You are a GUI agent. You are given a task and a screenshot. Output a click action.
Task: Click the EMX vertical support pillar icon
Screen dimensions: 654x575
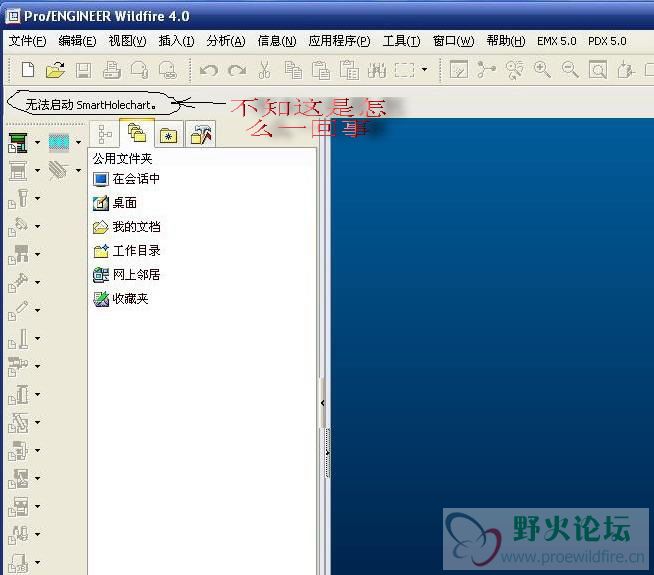(18, 339)
